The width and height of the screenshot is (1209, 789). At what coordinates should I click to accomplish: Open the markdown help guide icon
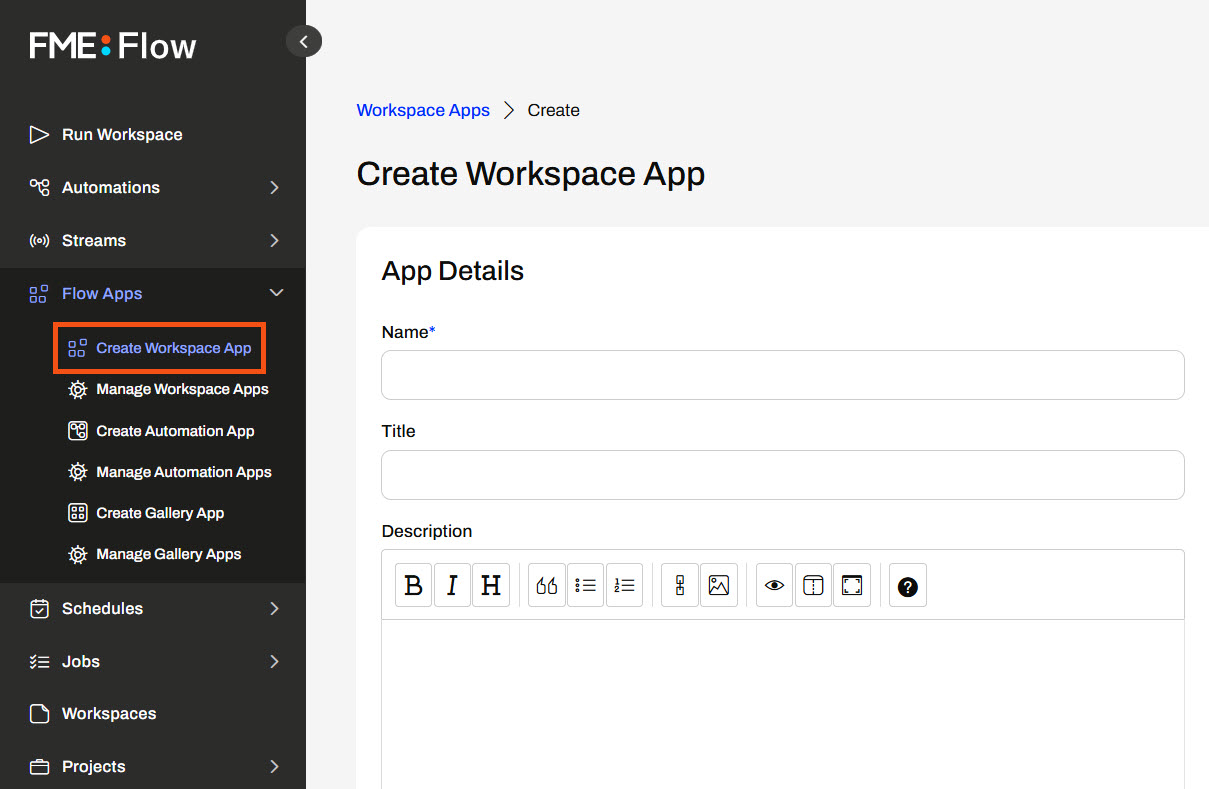[x=907, y=586]
